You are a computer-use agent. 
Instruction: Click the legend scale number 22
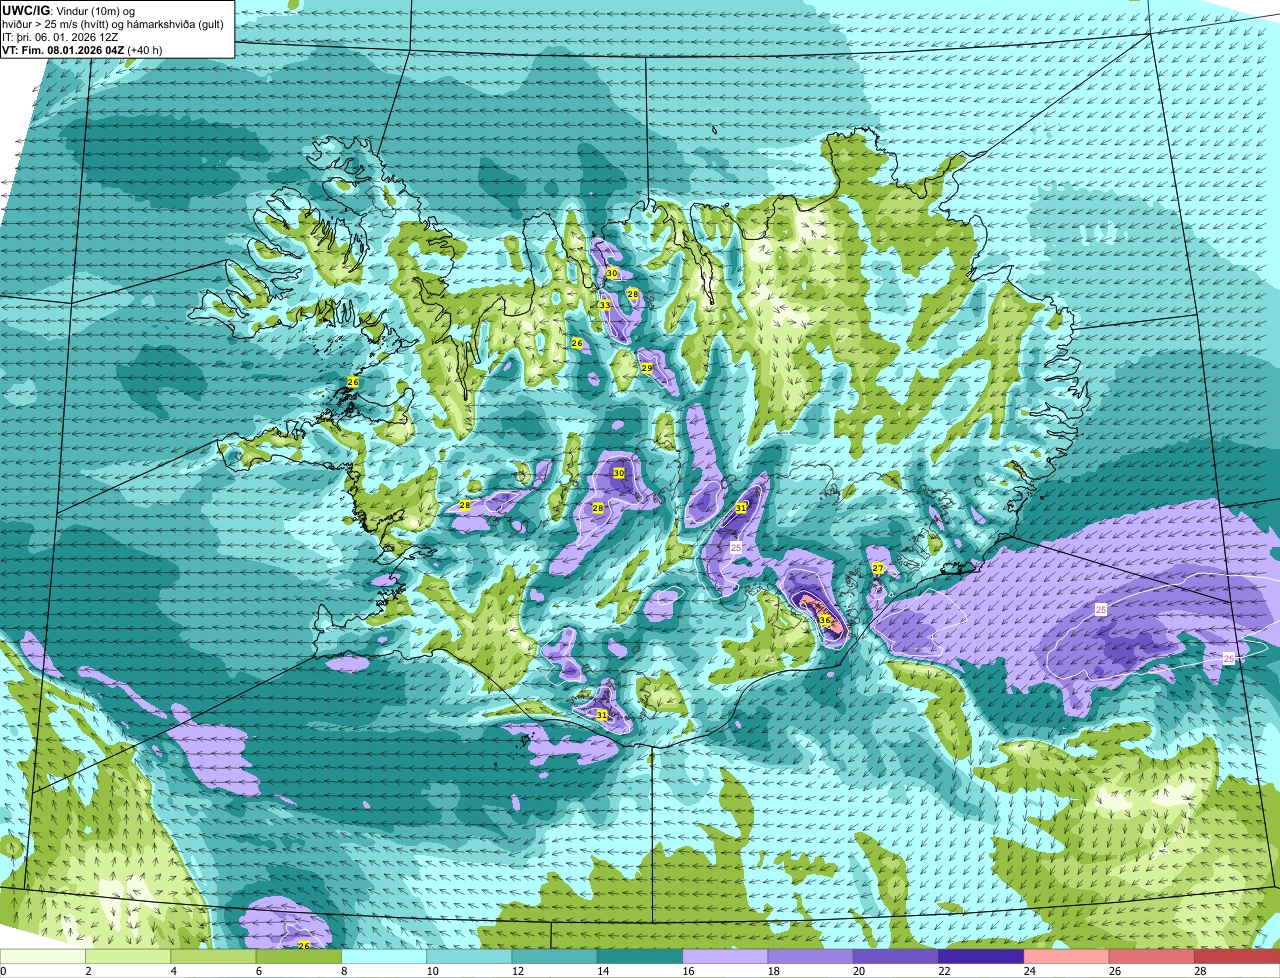pos(942,971)
